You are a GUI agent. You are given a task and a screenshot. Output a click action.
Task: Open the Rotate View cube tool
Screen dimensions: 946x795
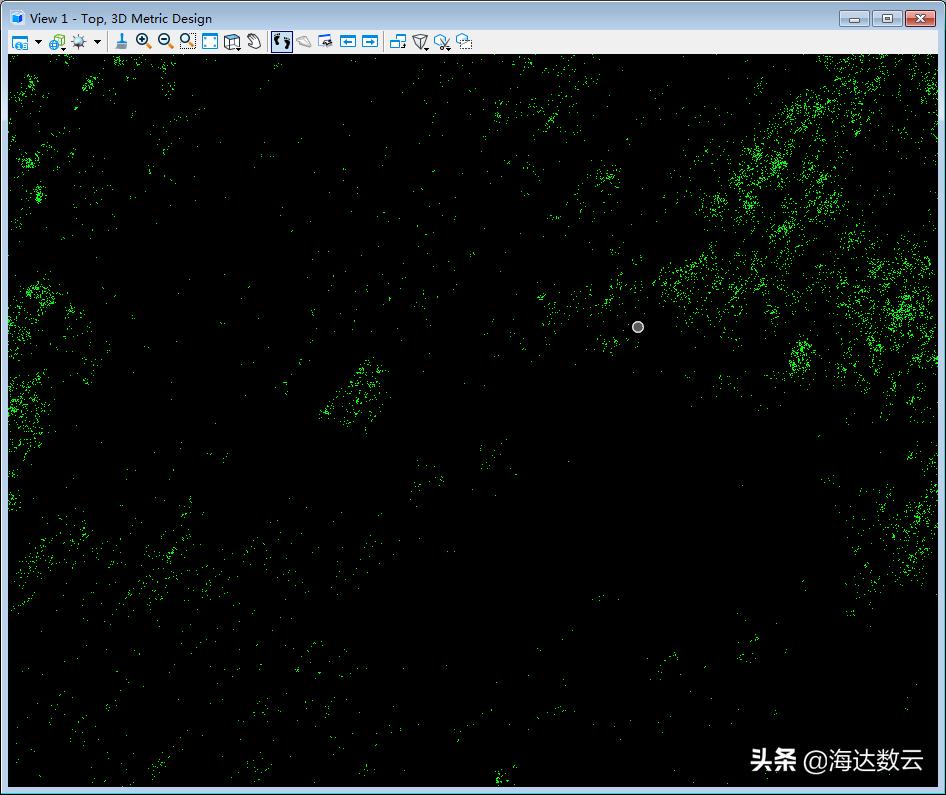coord(232,42)
